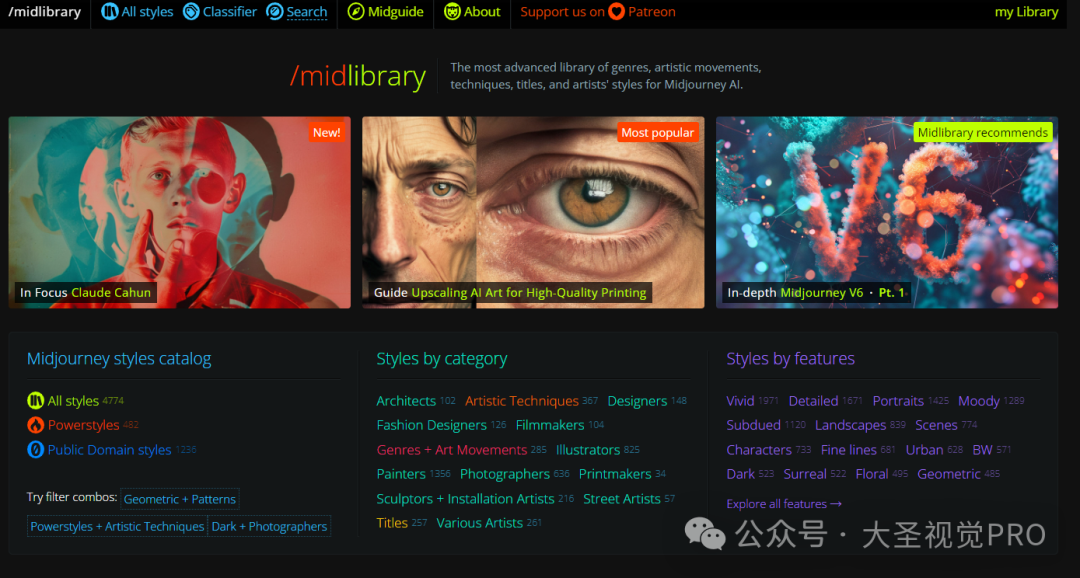This screenshot has width=1080, height=578.
Task: Click the Midguide icon in navbar
Action: 356,12
